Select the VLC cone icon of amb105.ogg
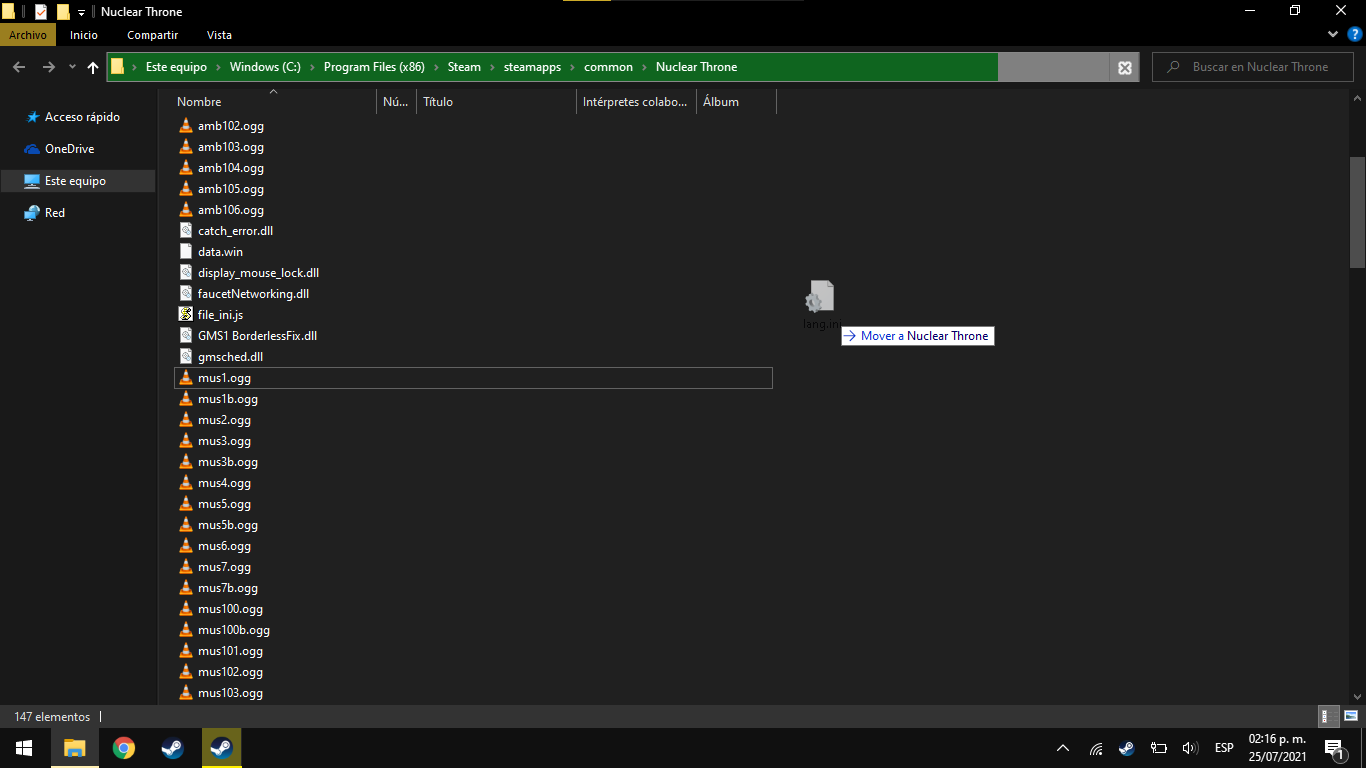1366x768 pixels. (x=185, y=189)
